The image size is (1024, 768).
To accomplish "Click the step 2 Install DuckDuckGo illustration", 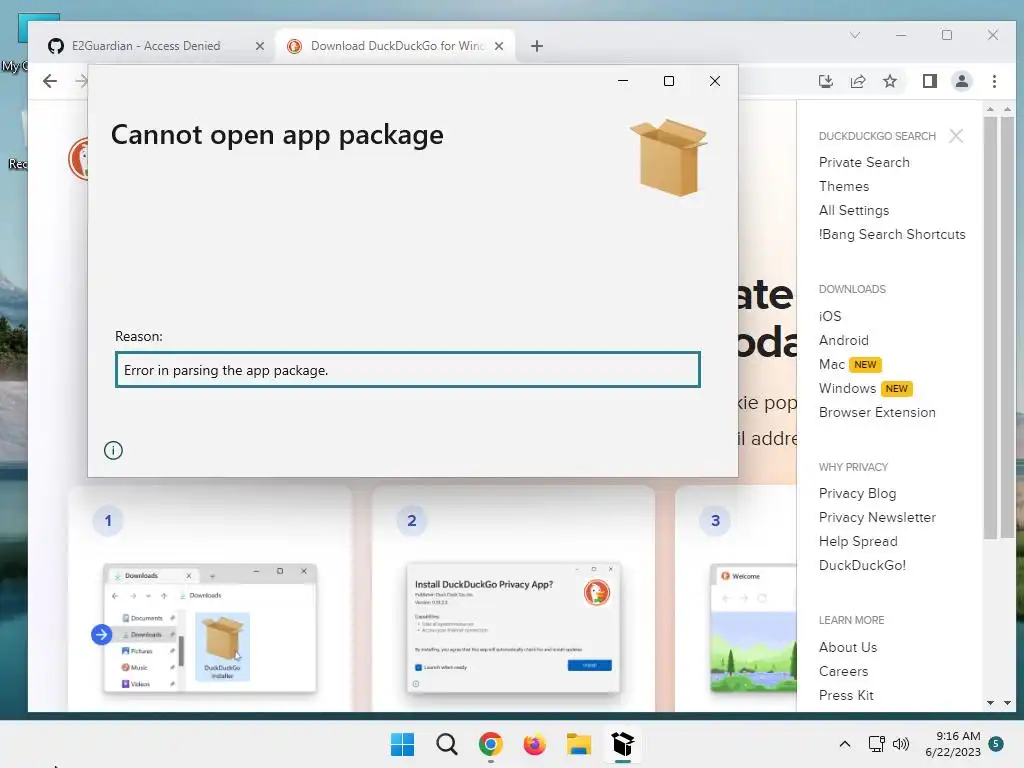I will pyautogui.click(x=513, y=628).
